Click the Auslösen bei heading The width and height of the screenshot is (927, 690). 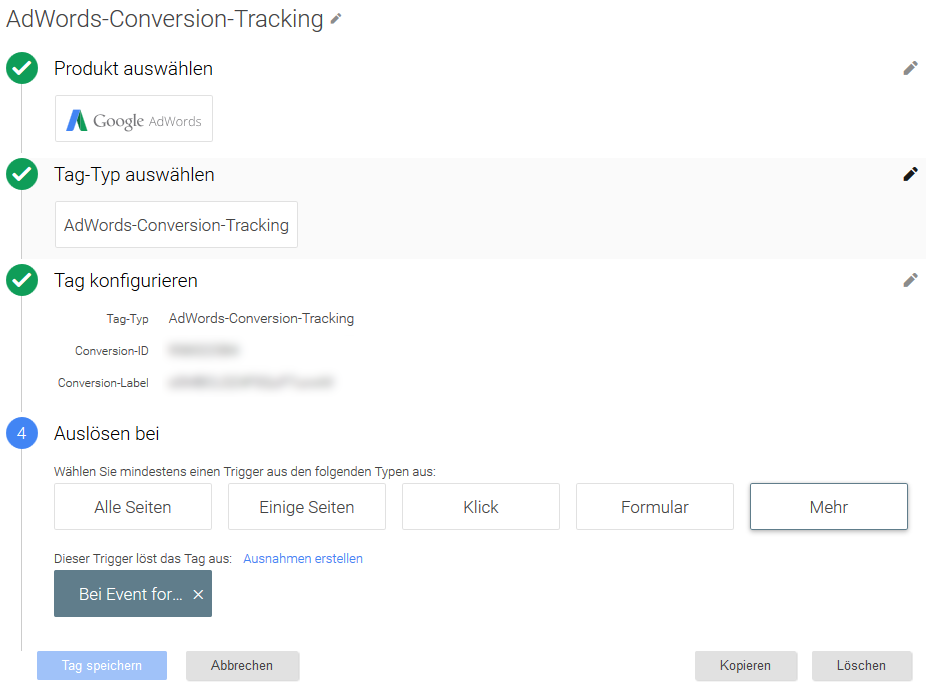[106, 433]
